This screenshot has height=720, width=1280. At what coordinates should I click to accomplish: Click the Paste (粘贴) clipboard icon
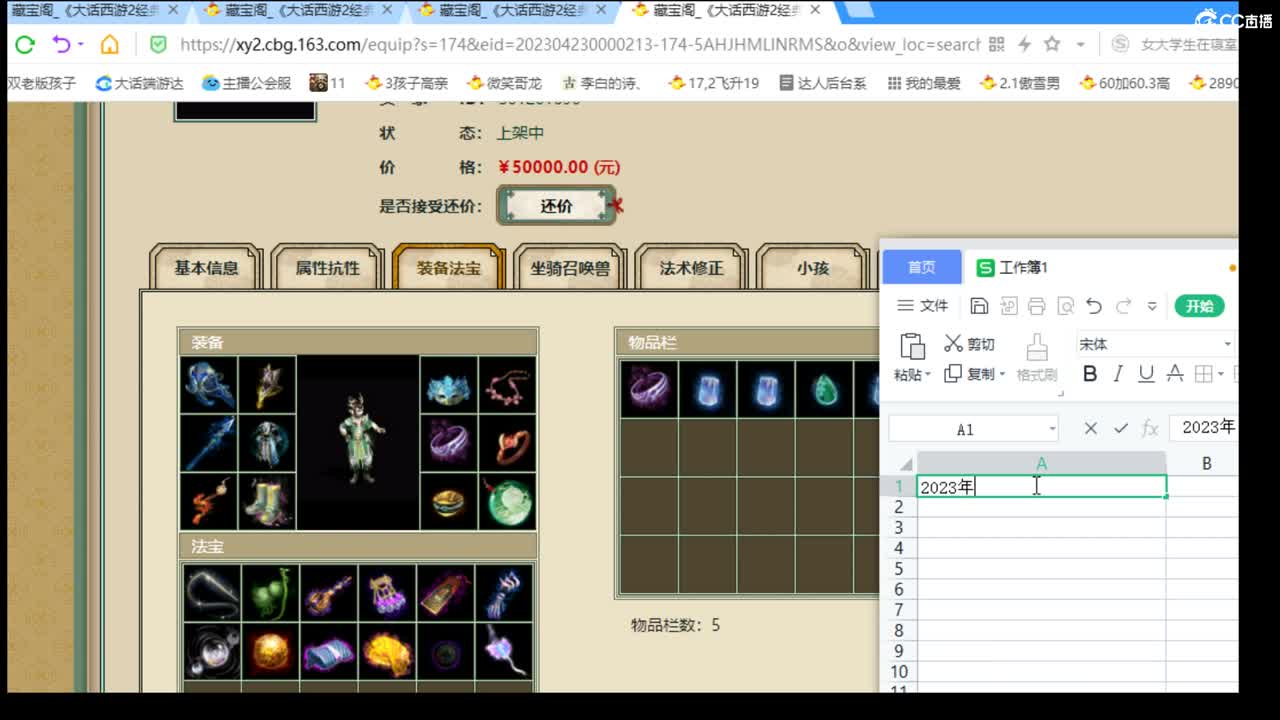(x=912, y=347)
